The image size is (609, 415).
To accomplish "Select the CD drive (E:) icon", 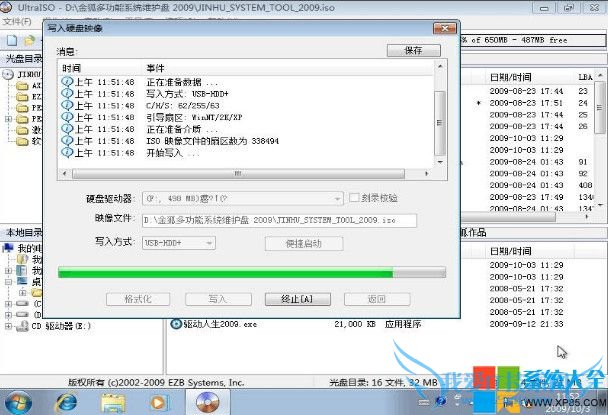I will click(x=23, y=326).
